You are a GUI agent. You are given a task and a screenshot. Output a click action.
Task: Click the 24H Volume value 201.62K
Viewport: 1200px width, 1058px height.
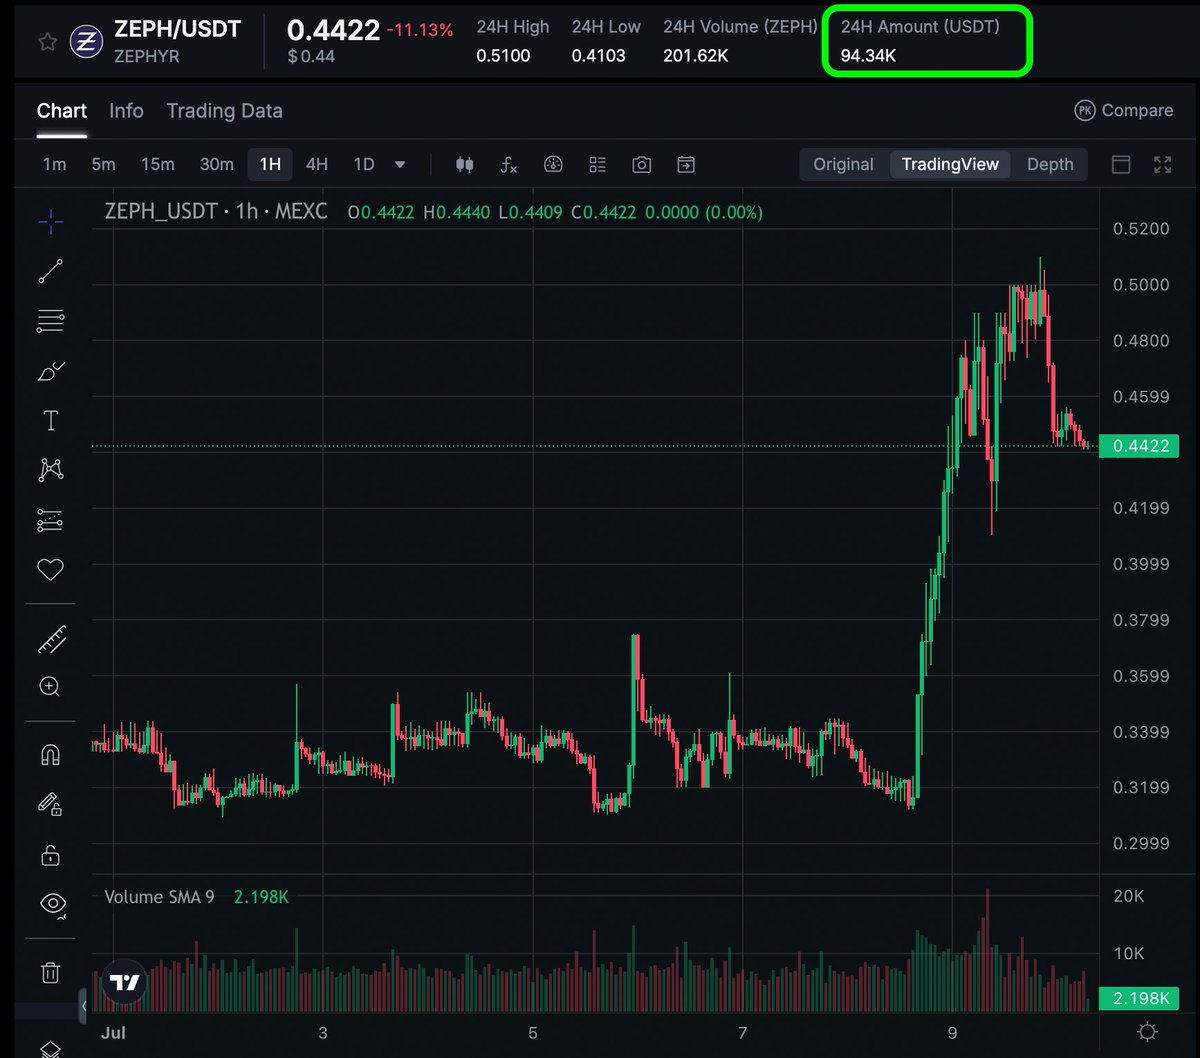pos(696,56)
